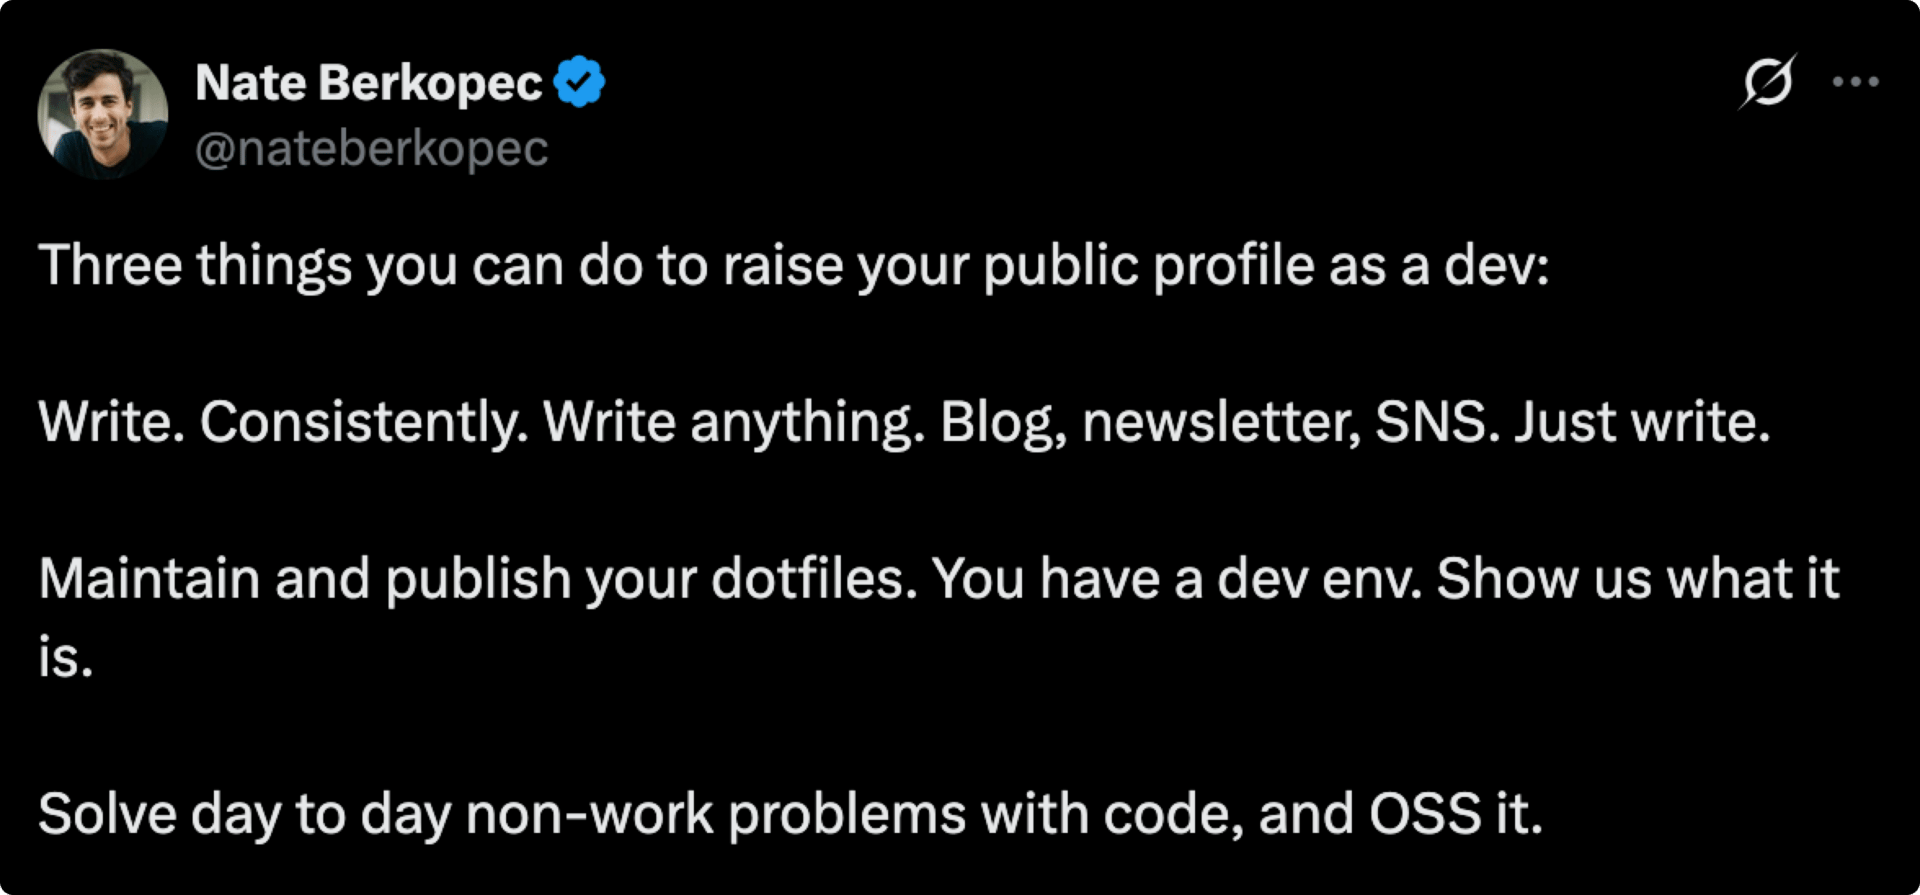
Task: Click the word non-work in the tweet
Action: [590, 814]
